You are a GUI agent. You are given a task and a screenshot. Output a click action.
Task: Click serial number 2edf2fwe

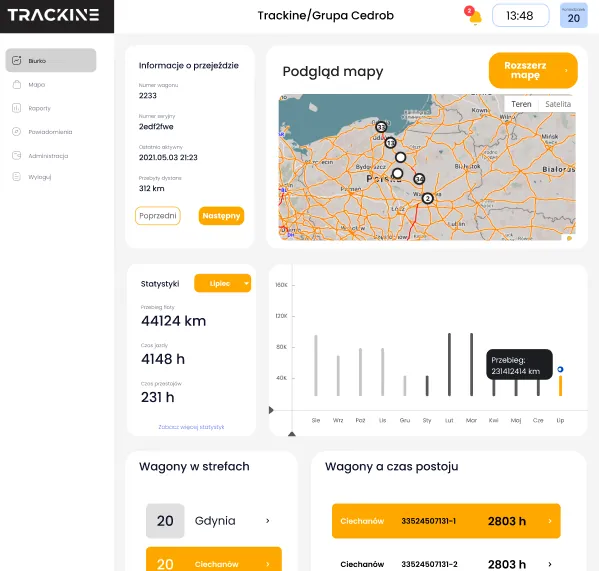click(156, 126)
